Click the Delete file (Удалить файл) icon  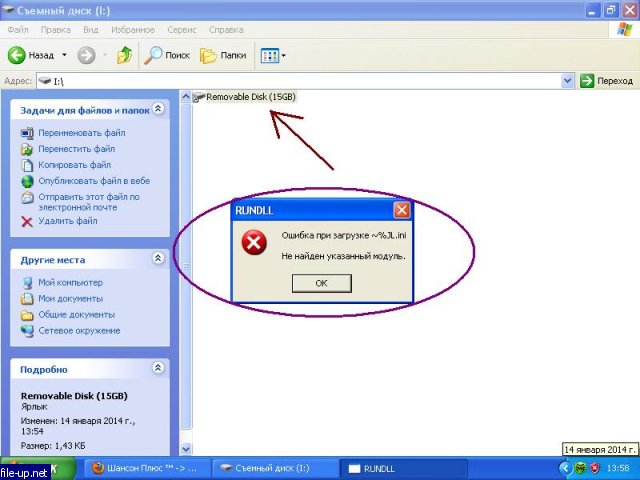click(x=27, y=221)
